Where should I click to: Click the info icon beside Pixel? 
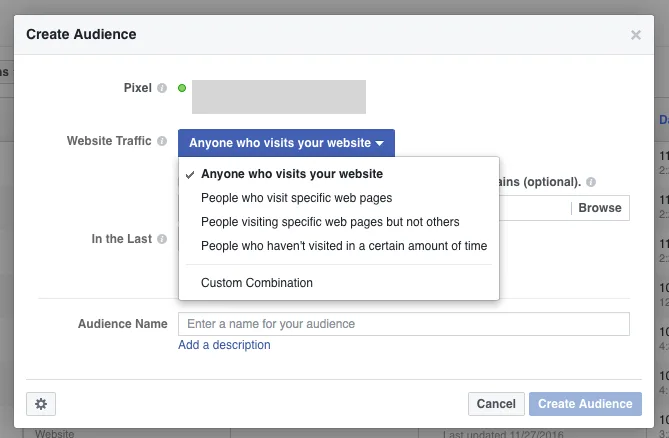coord(162,89)
